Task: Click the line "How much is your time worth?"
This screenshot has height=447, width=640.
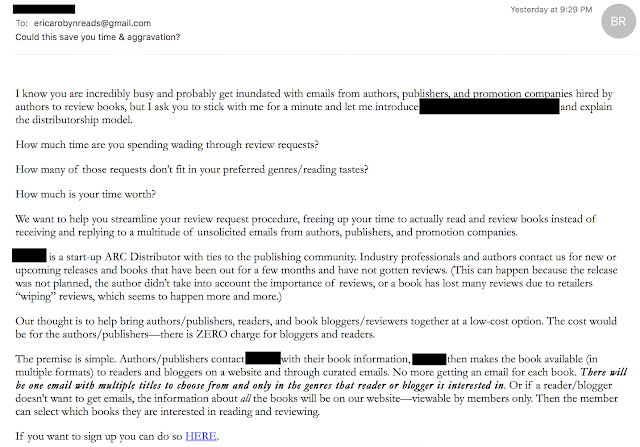Action: pos(86,194)
